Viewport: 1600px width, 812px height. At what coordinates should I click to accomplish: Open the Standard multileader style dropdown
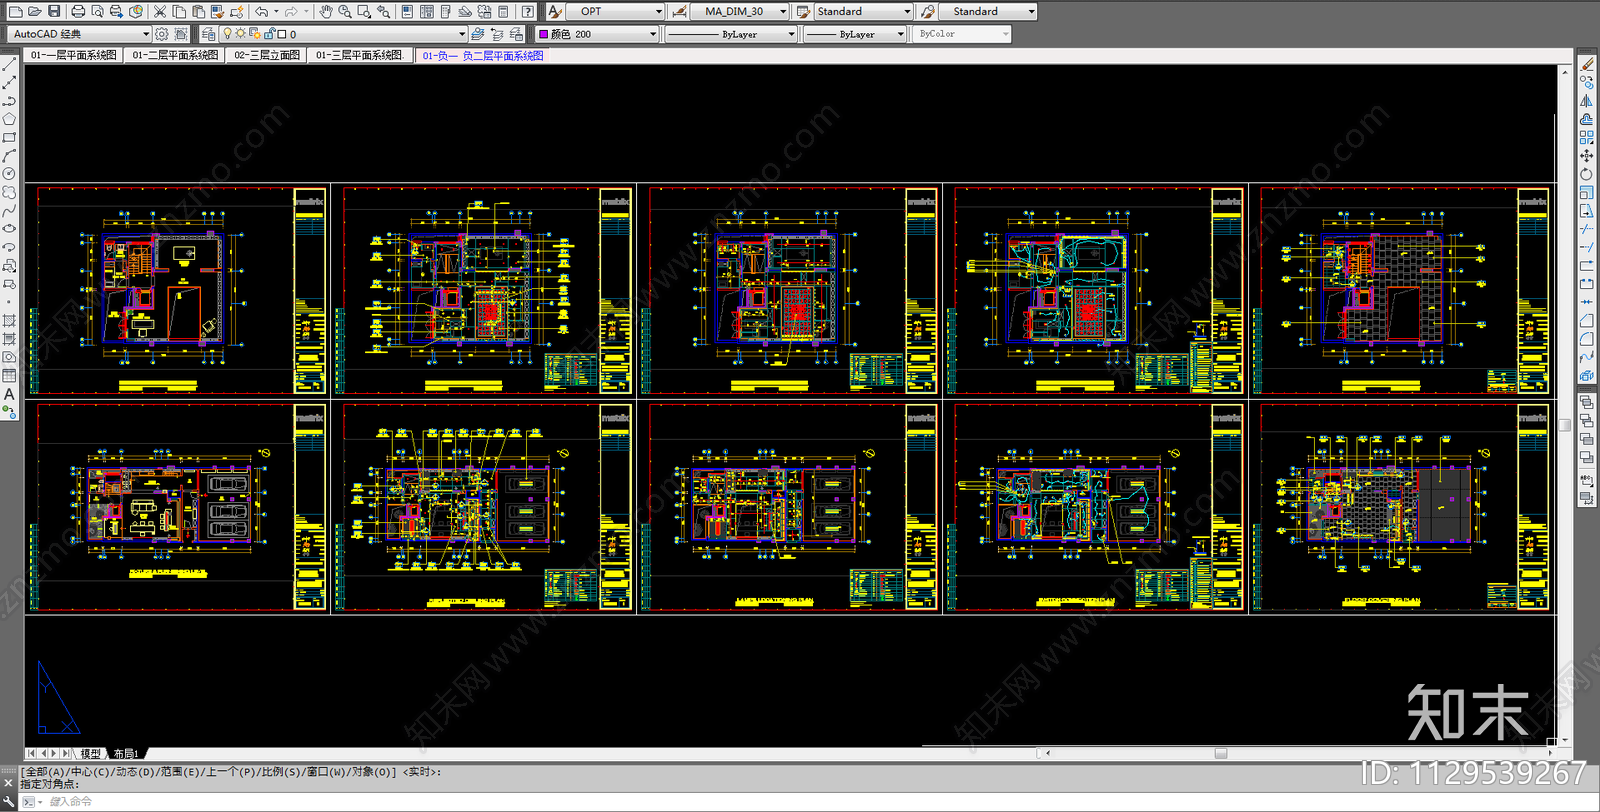(x=1031, y=12)
